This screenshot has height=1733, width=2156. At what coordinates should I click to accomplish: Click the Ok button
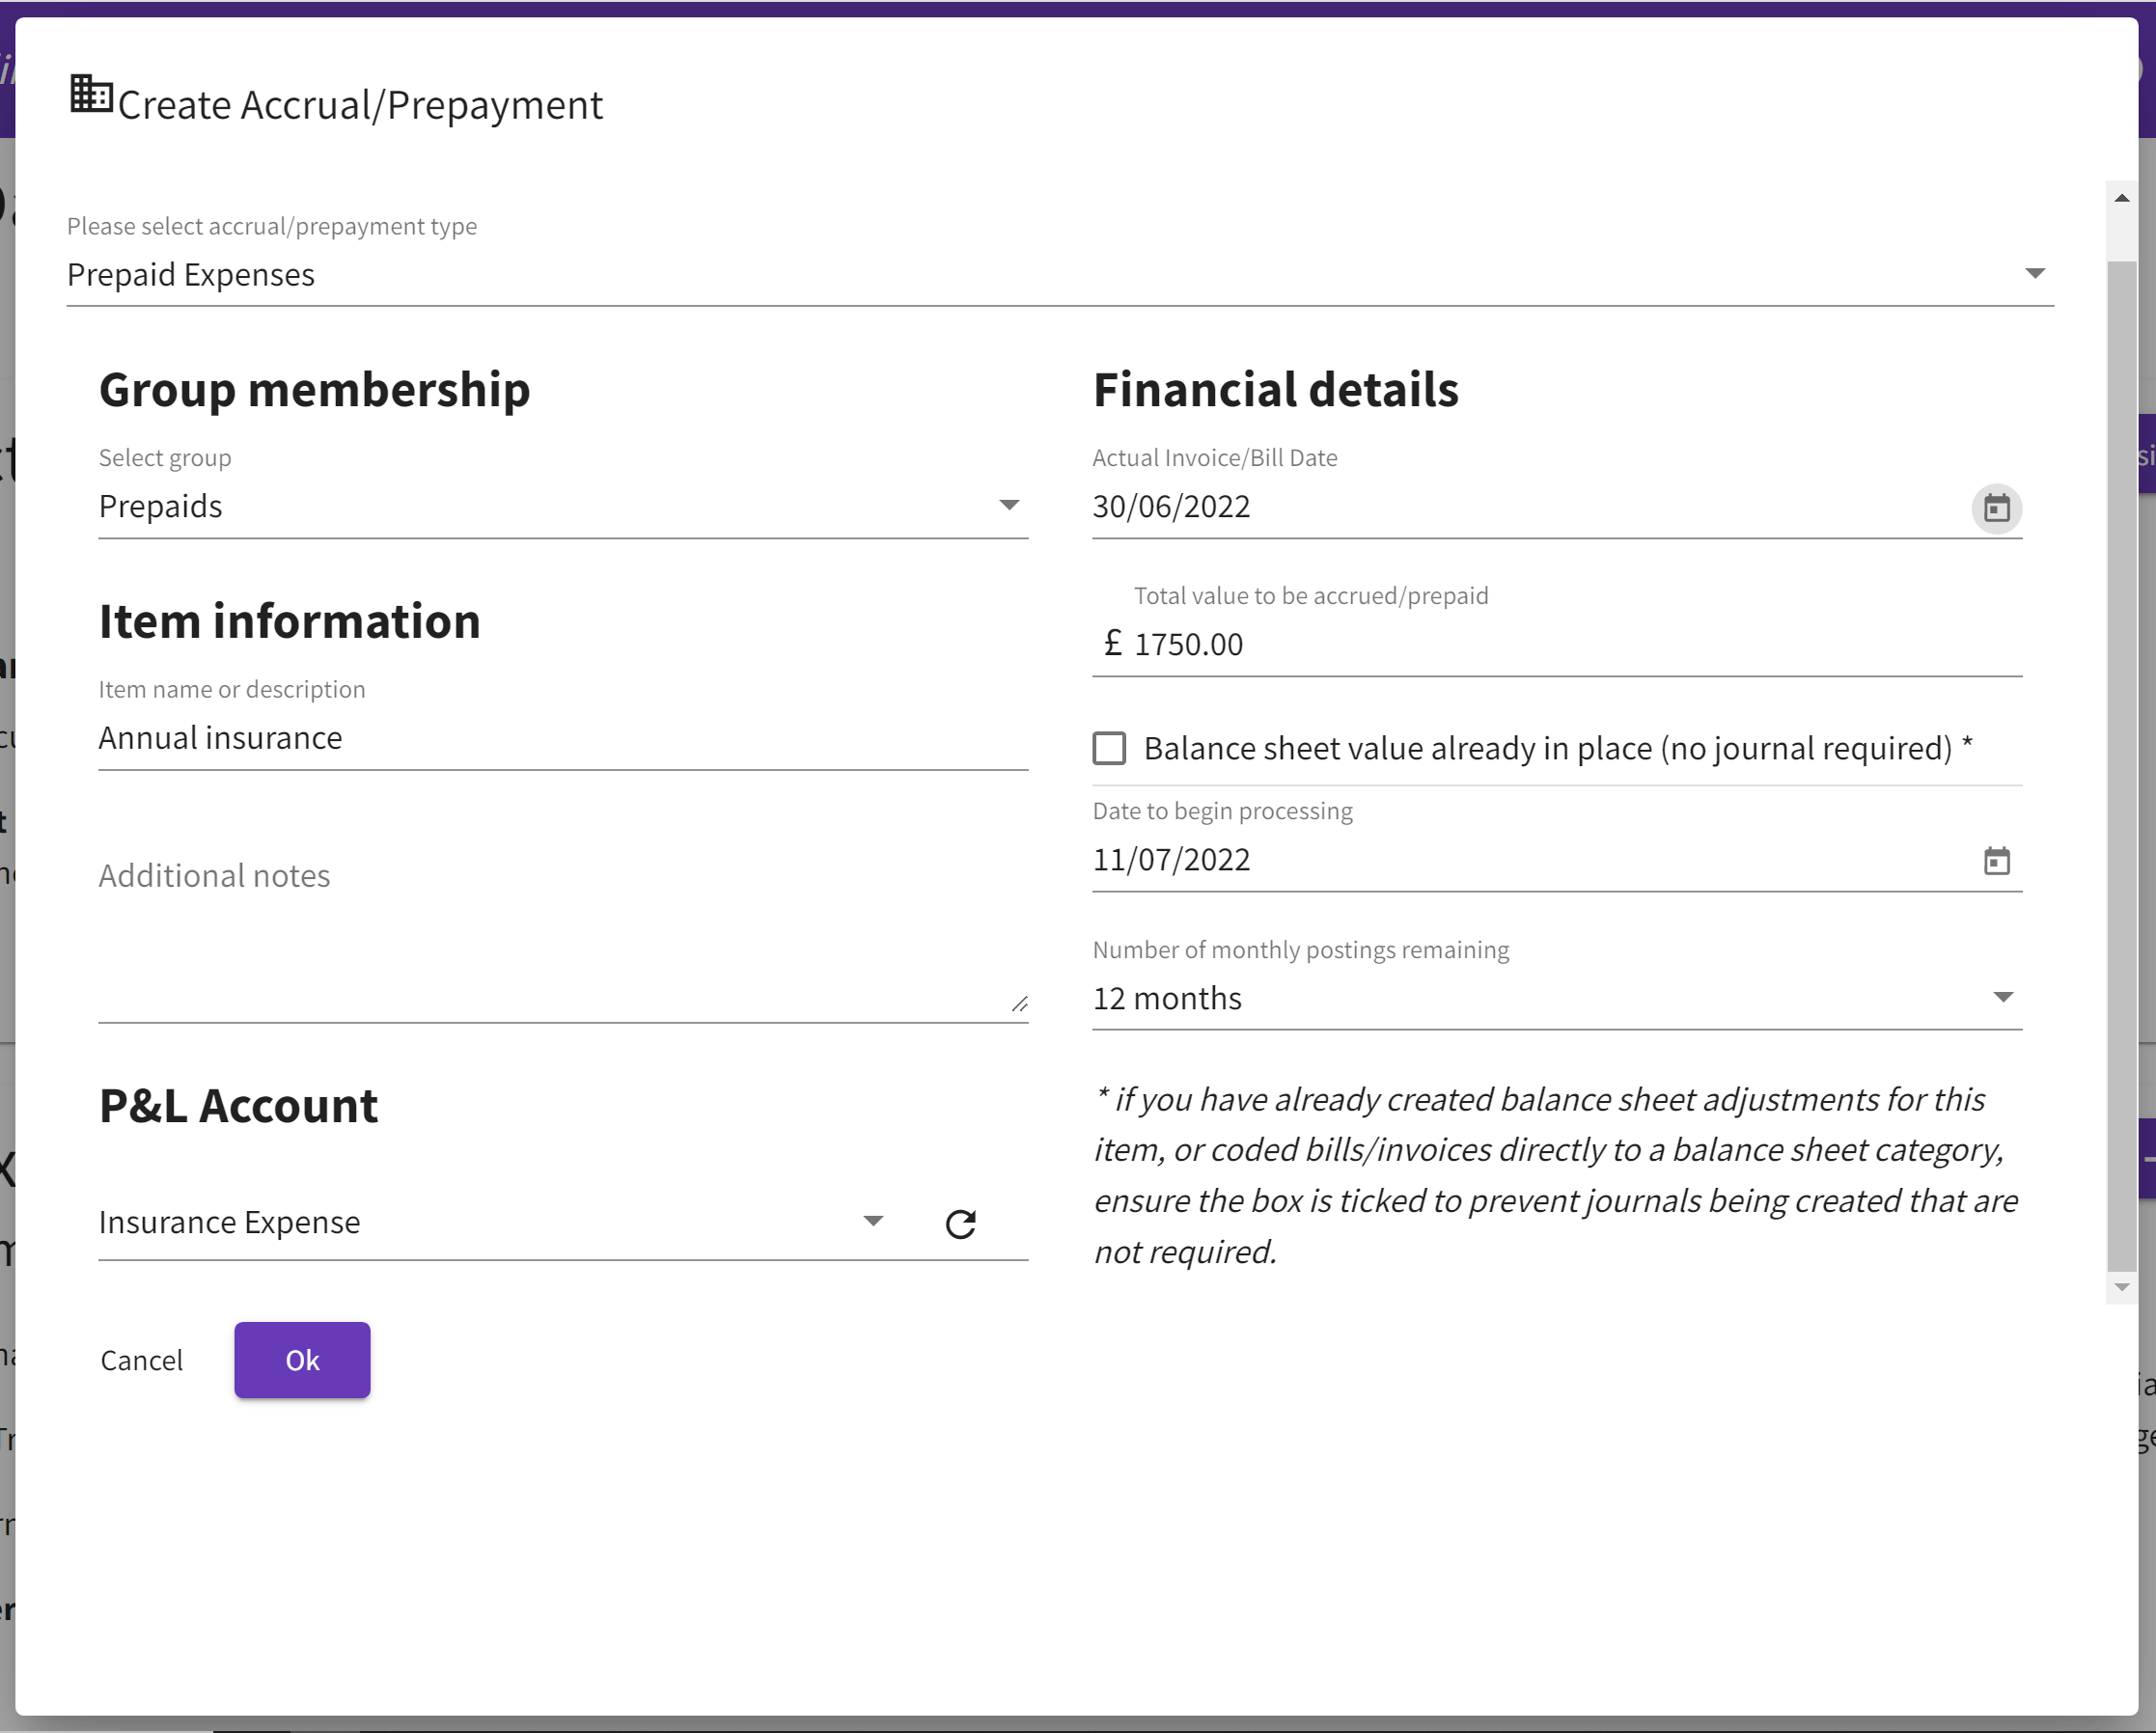302,1360
